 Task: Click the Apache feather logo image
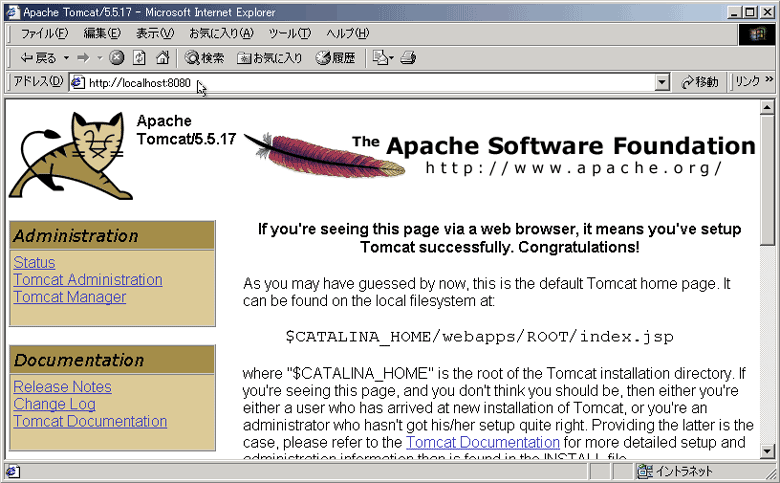click(x=324, y=155)
